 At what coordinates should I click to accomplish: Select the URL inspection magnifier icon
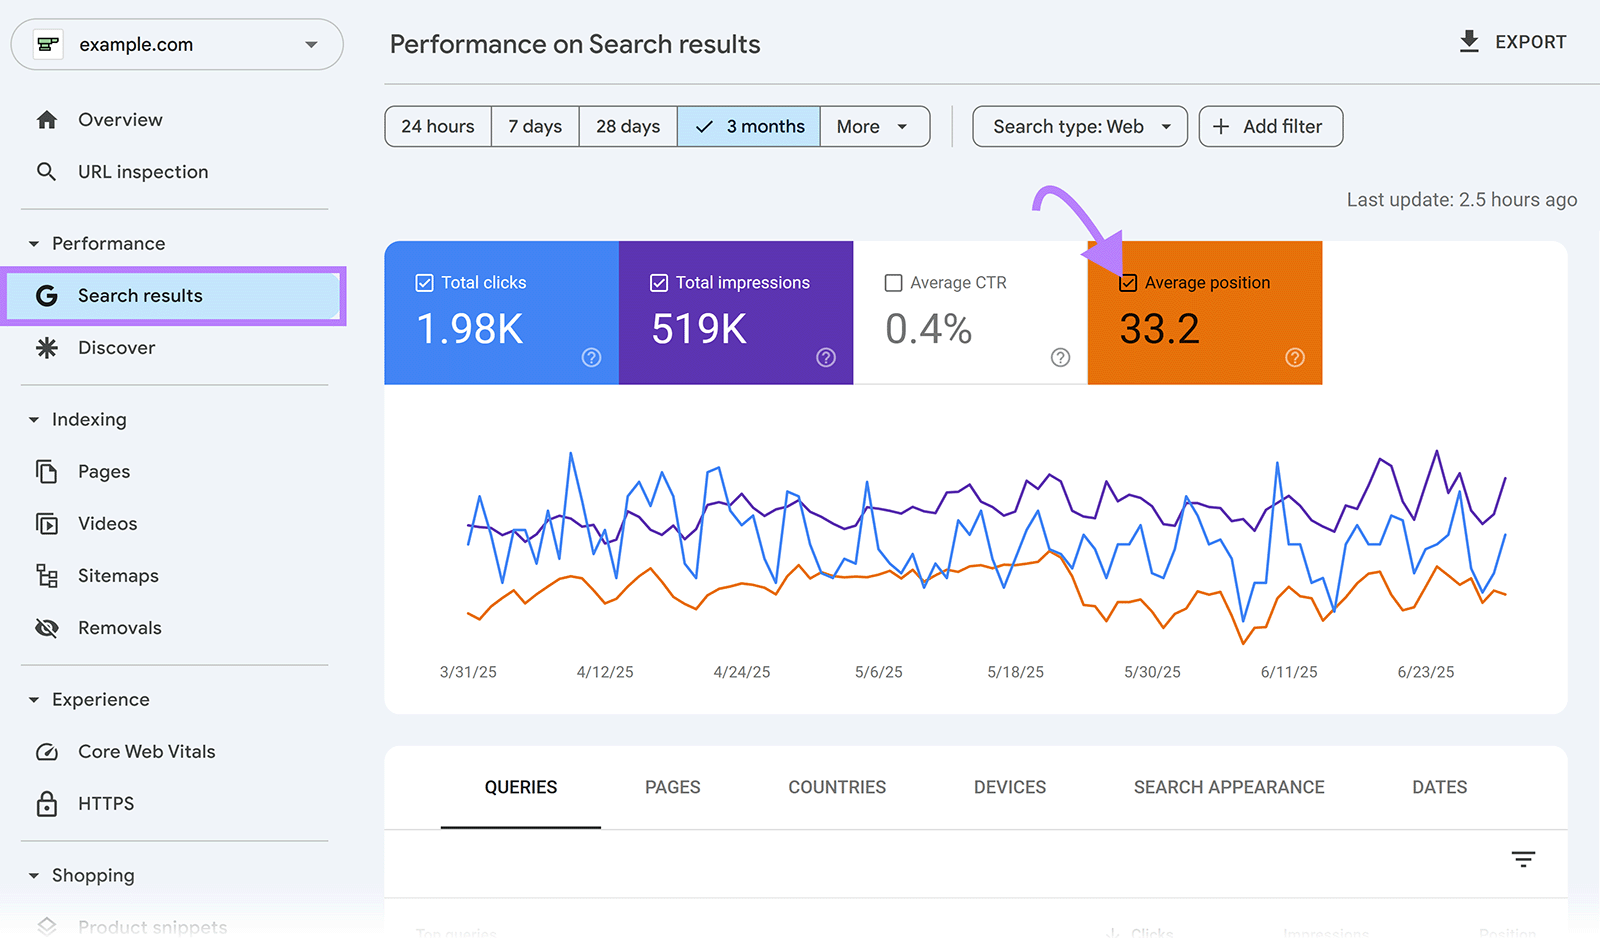point(47,171)
